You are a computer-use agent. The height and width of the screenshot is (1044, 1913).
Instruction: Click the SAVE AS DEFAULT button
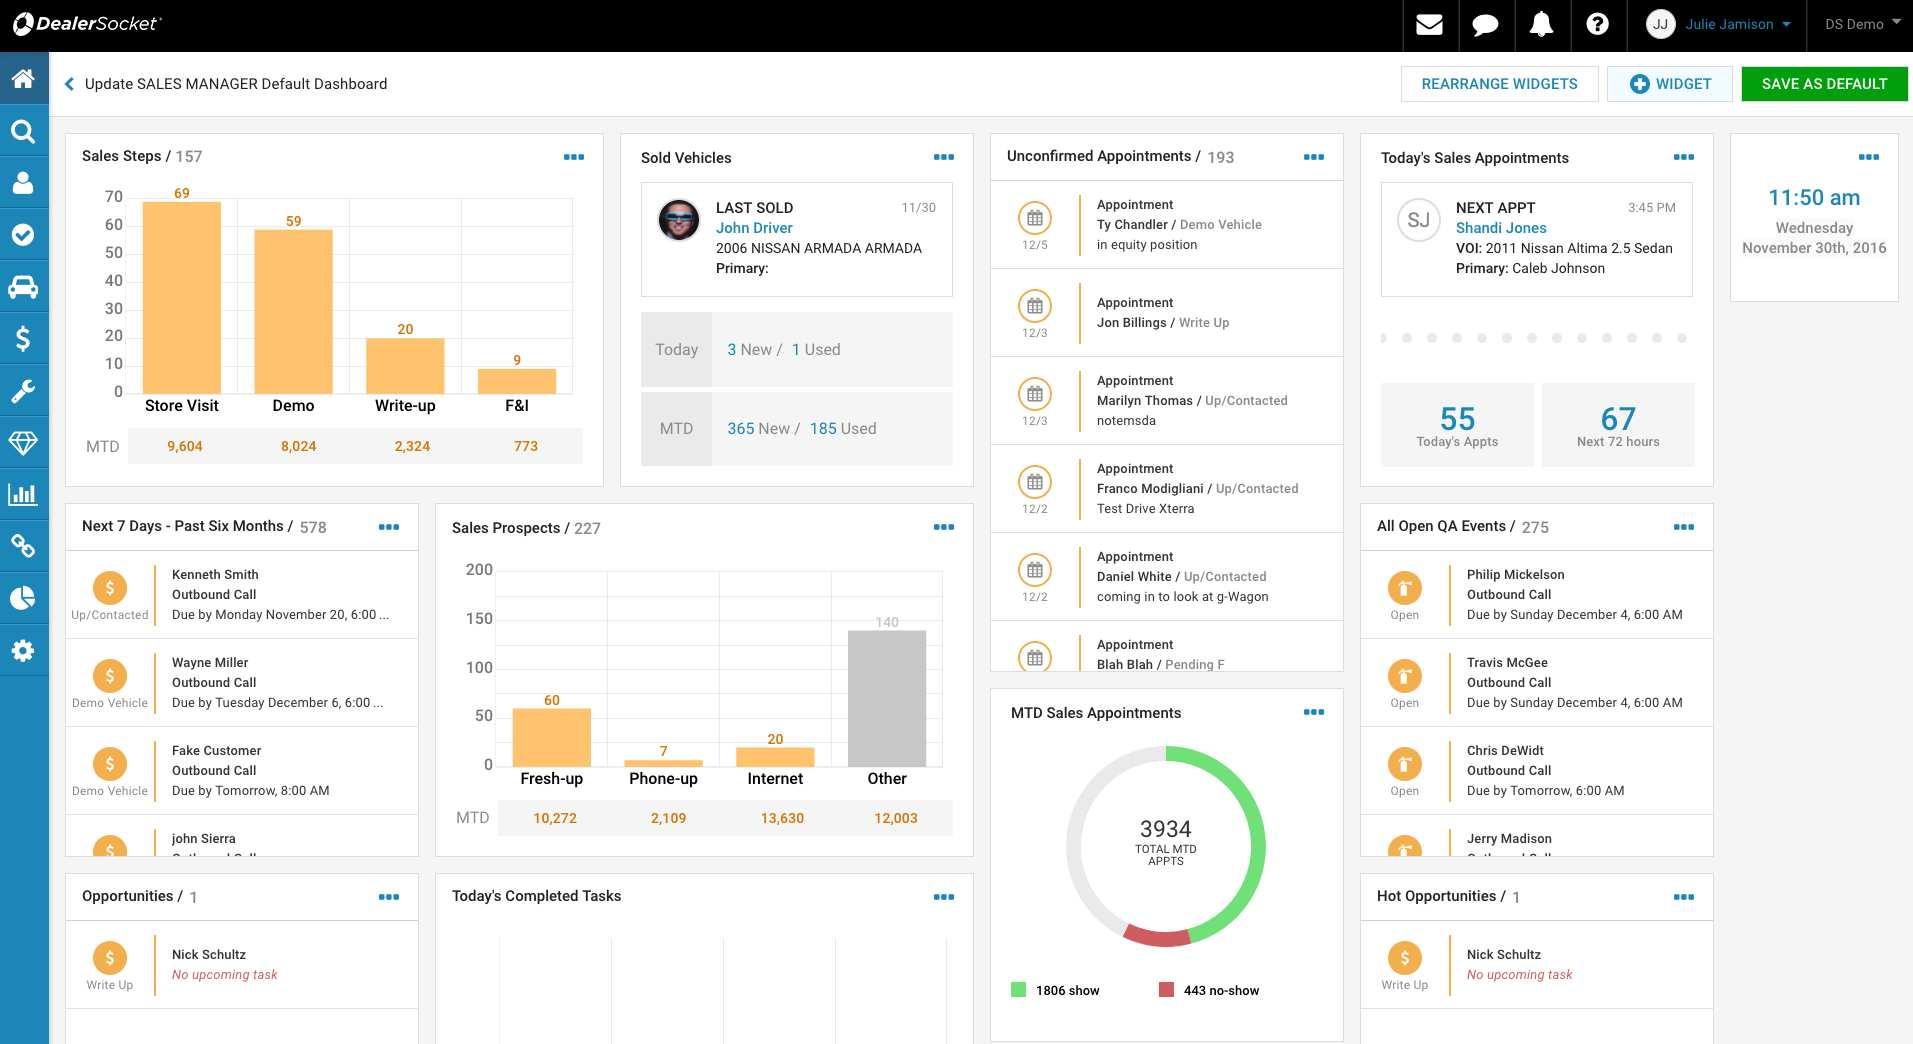tap(1824, 84)
